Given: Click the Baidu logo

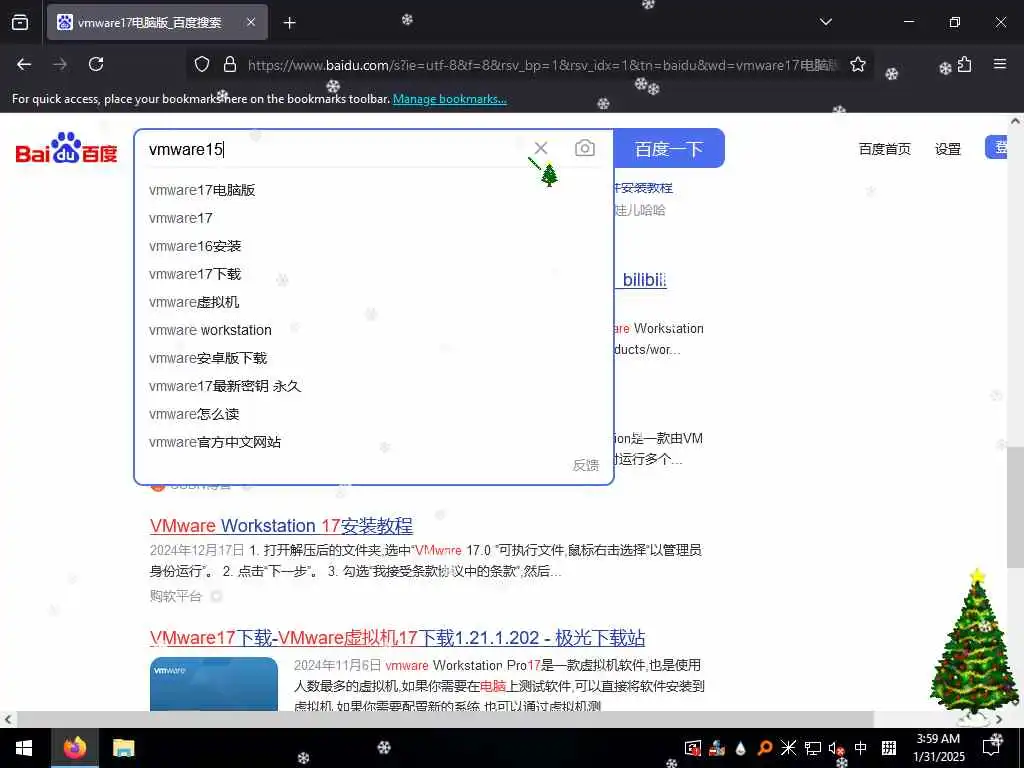Looking at the screenshot, I should 66,148.
